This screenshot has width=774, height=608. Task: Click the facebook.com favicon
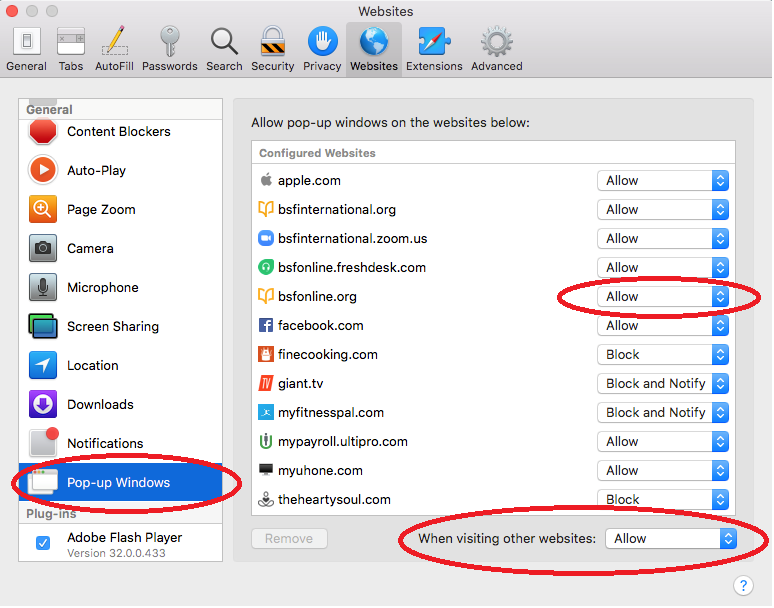point(266,325)
